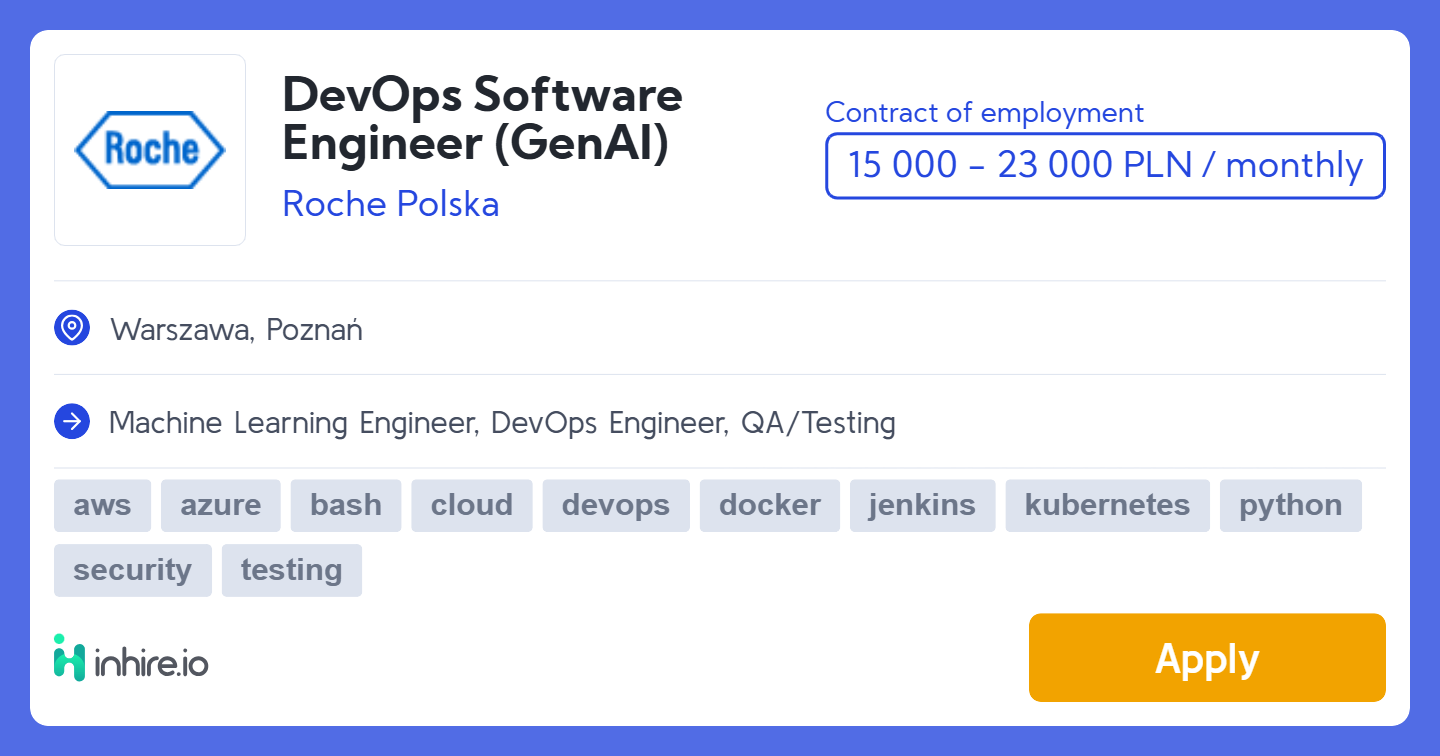Image resolution: width=1440 pixels, height=756 pixels.
Task: Click the Warszawa, Poznań location text
Action: pyautogui.click(x=236, y=329)
